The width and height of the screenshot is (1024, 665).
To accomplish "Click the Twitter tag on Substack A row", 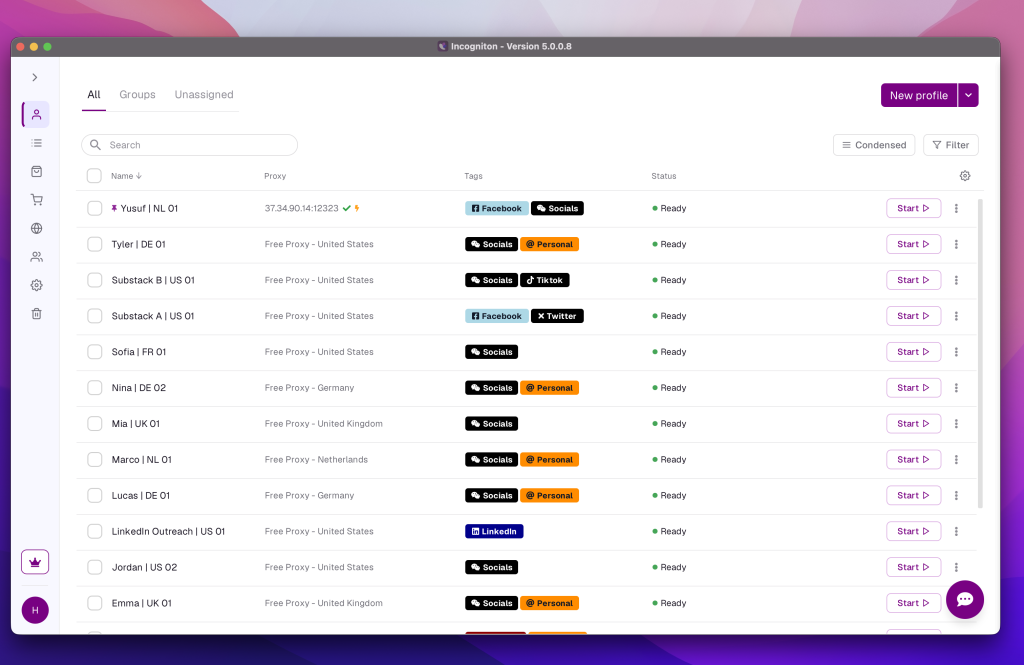I will click(557, 316).
